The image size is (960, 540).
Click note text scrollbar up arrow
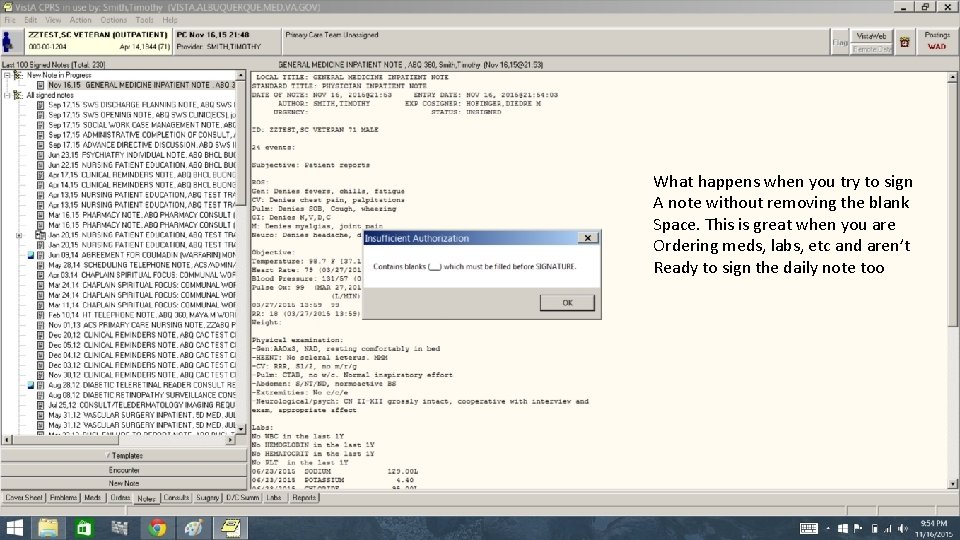(952, 77)
